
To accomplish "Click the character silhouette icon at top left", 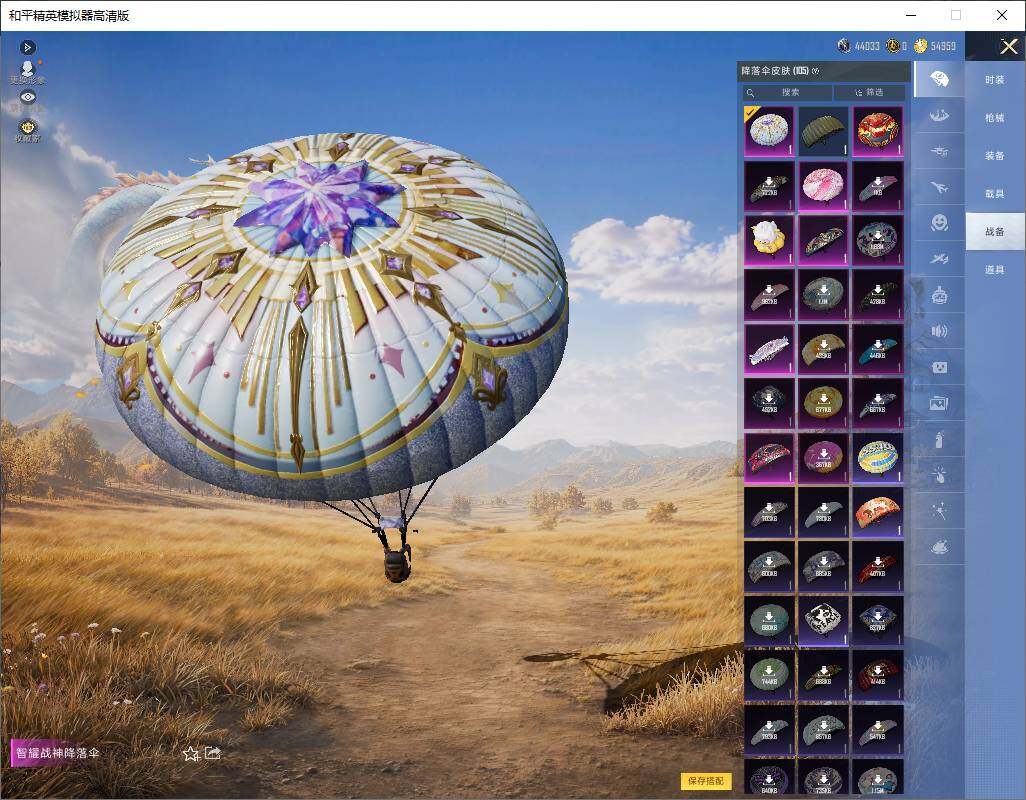I will point(27,71).
